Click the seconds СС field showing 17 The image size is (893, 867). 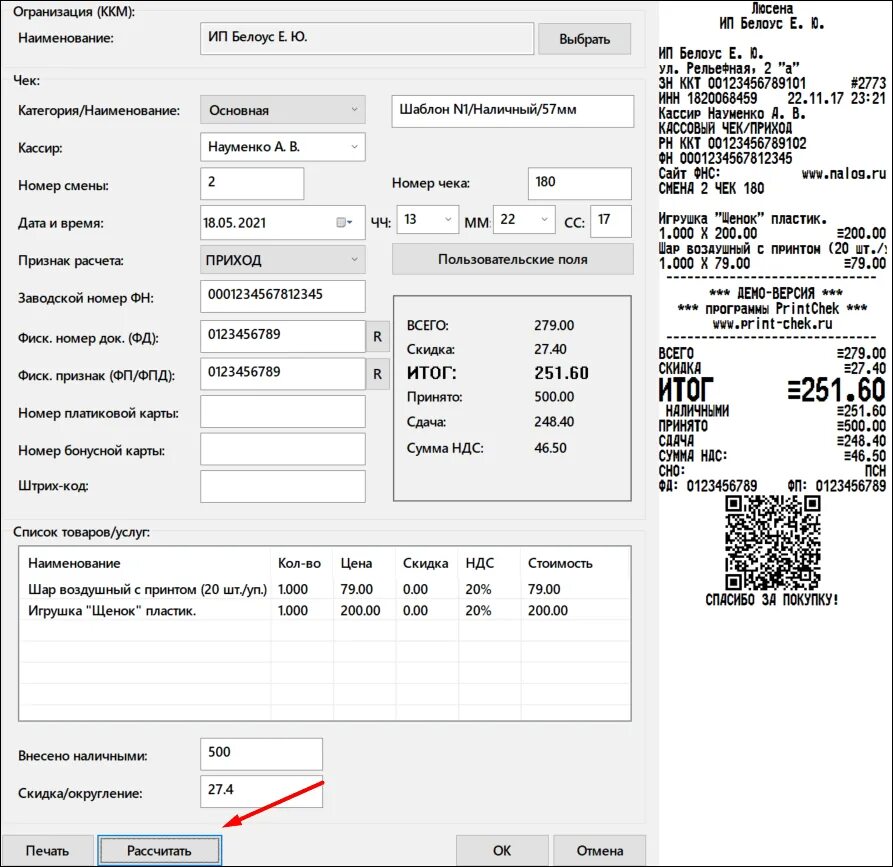pos(611,221)
